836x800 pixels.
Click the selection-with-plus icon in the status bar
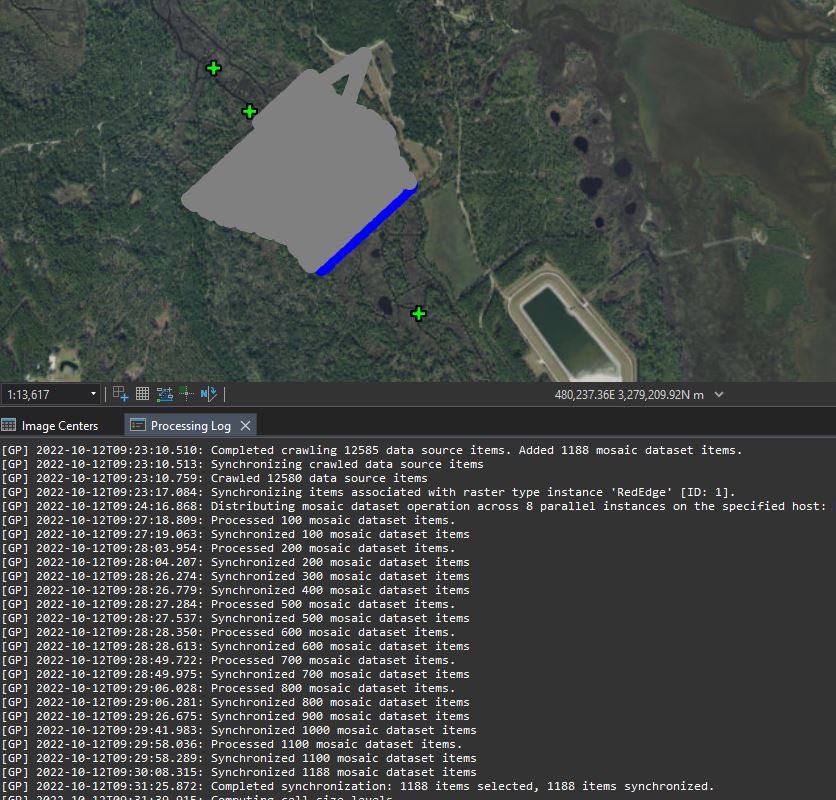pyautogui.click(x=163, y=393)
